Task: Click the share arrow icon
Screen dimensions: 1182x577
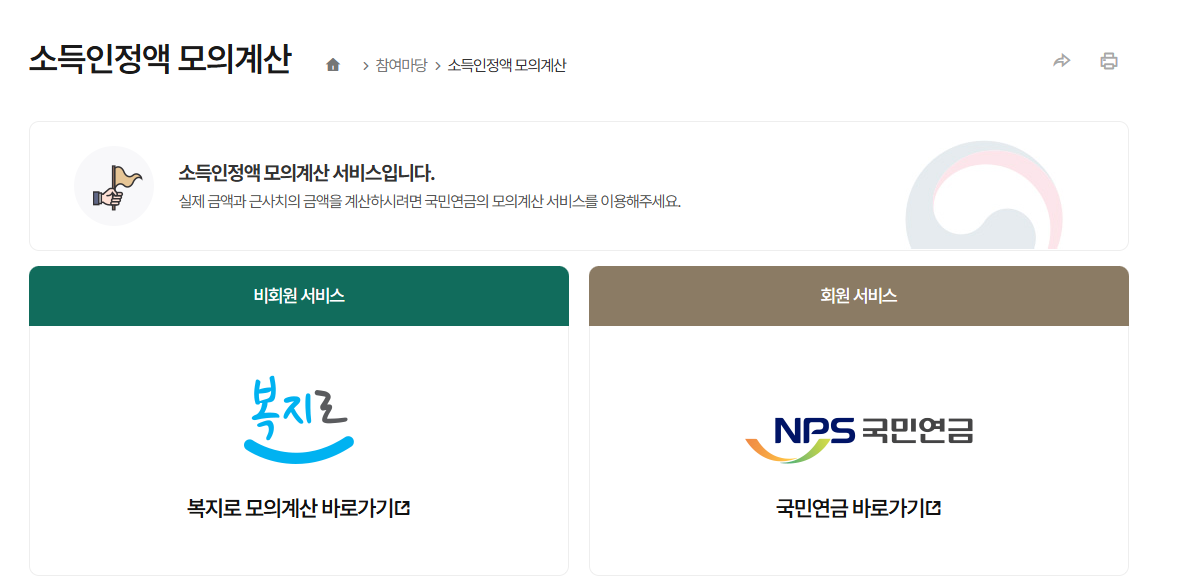Action: (1061, 61)
